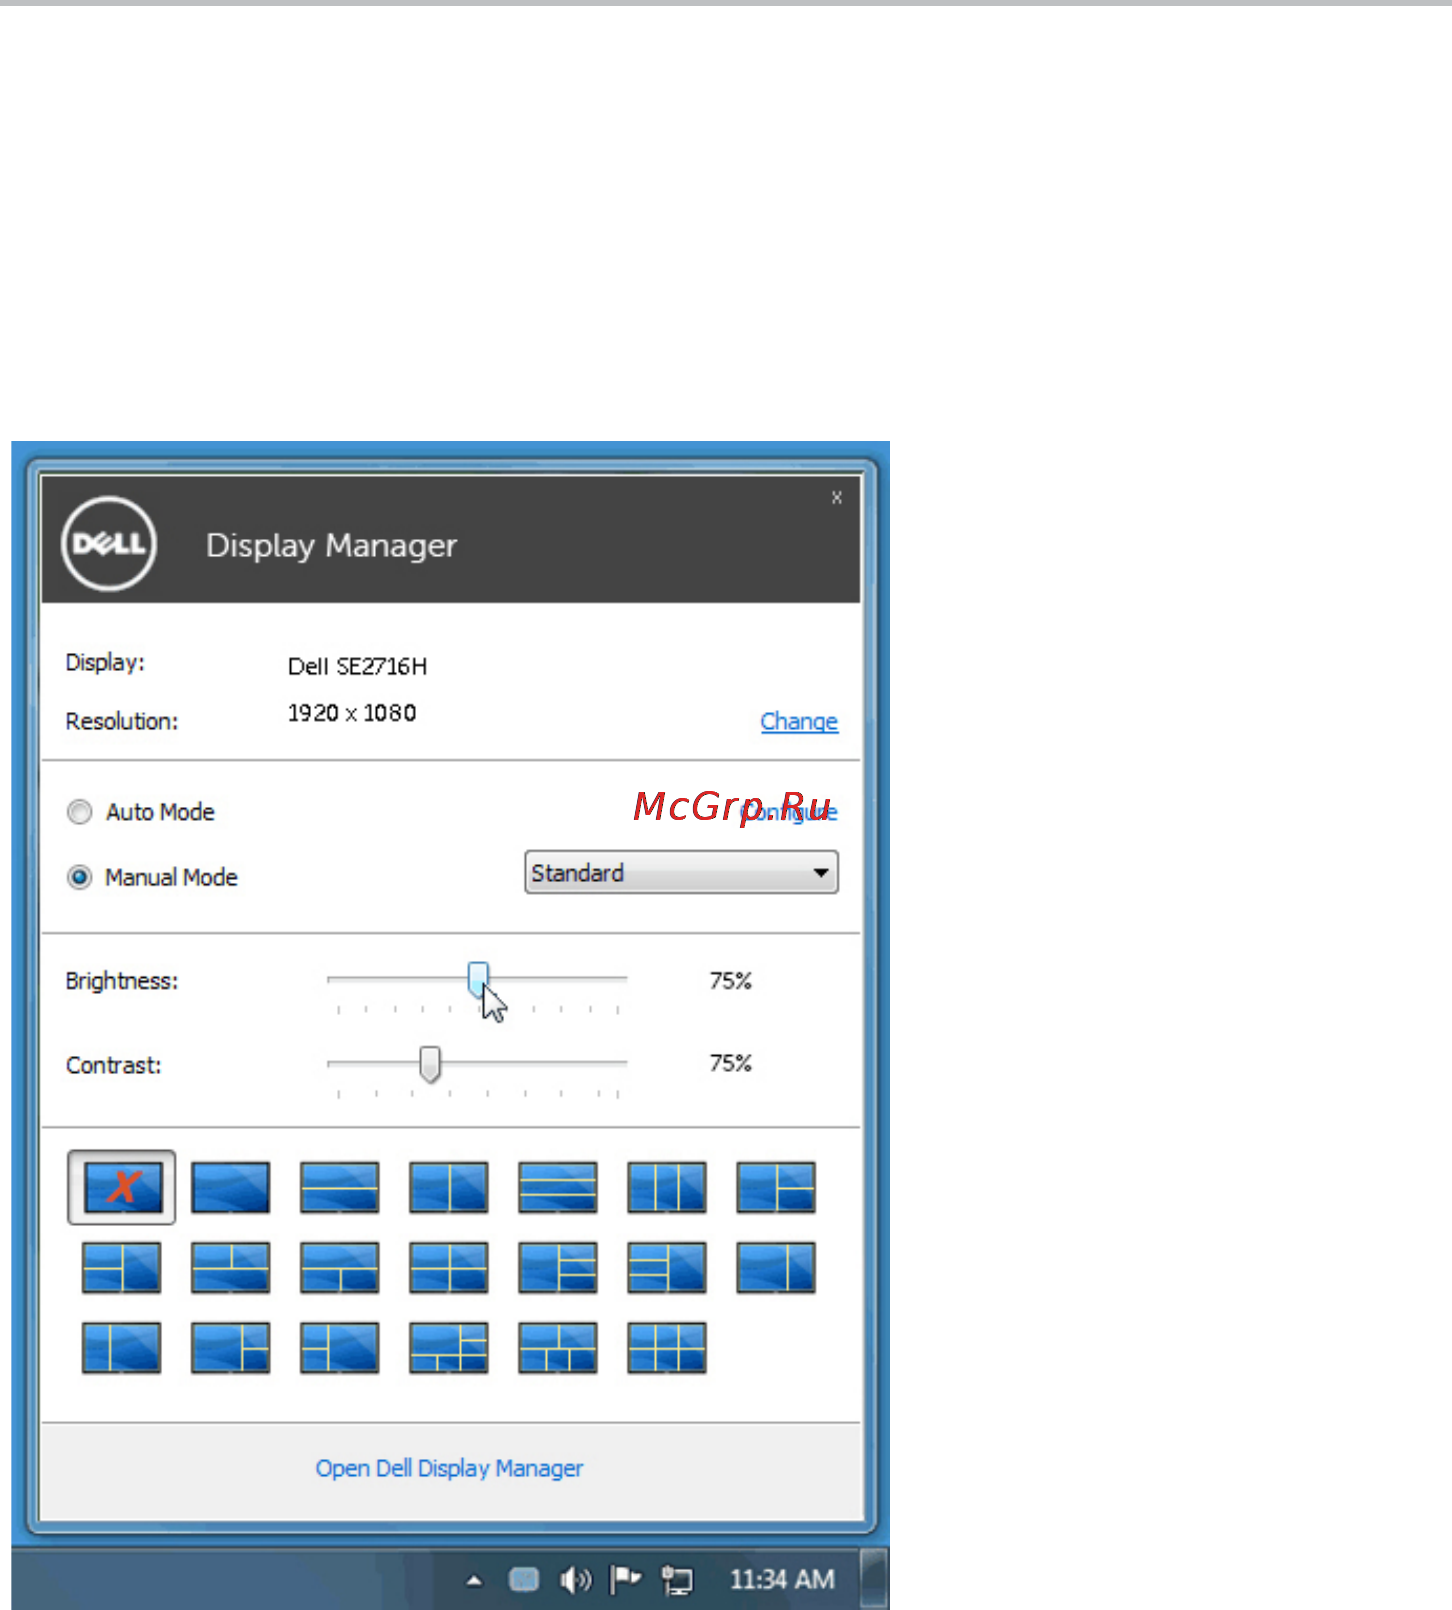Select layout with wide left and narrow right column
Screen dimensions: 1452x1610
click(776, 1268)
